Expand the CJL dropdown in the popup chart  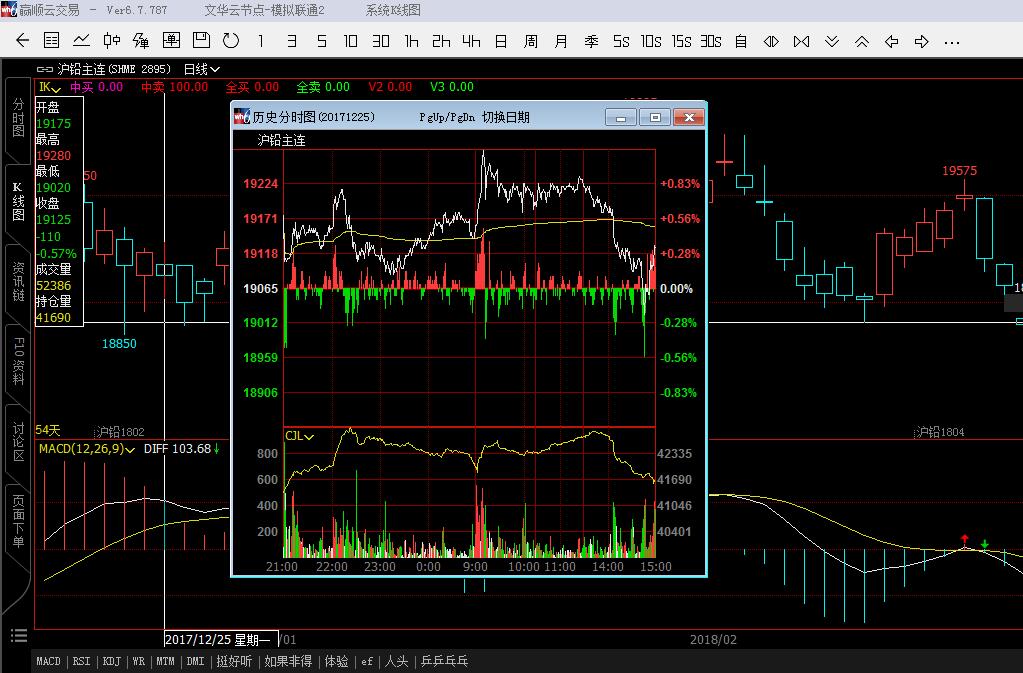point(299,436)
